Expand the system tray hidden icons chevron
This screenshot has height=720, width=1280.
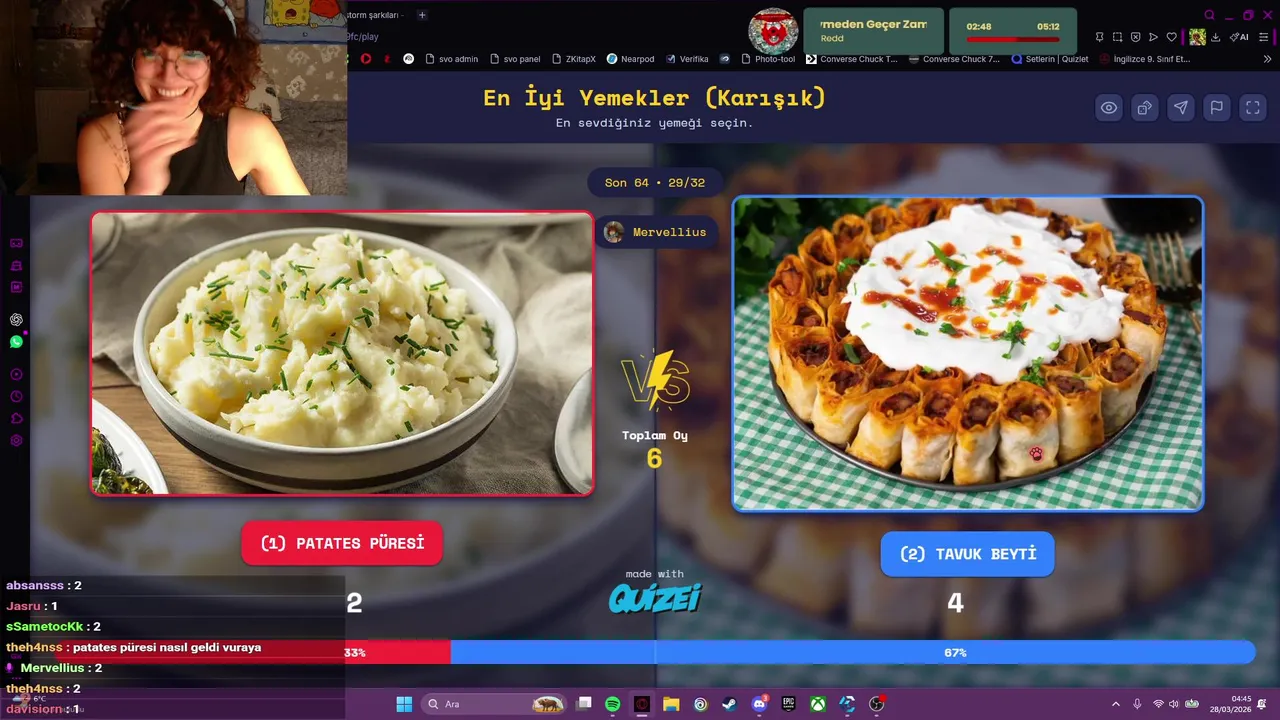click(1116, 704)
